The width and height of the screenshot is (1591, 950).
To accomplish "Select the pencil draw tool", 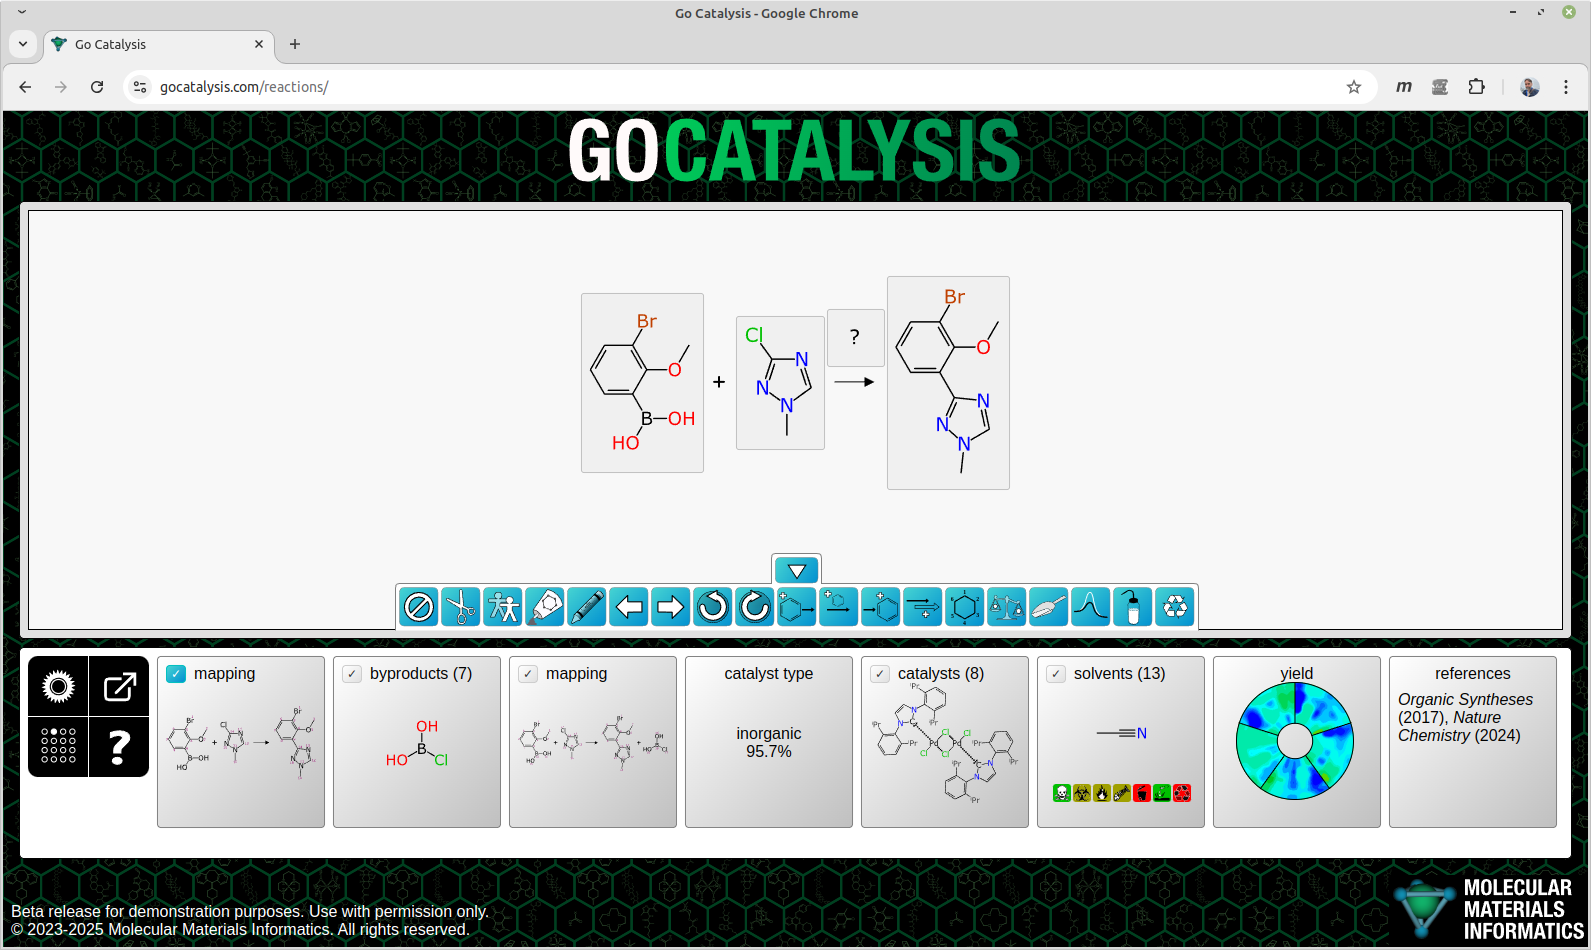I will coord(587,607).
